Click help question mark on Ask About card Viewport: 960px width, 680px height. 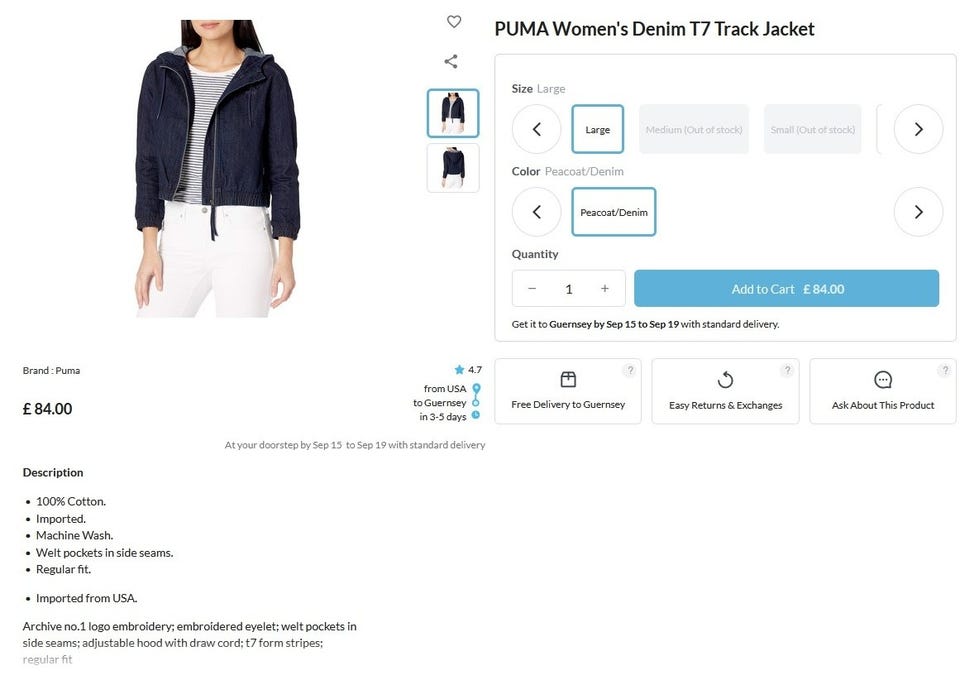(x=945, y=370)
